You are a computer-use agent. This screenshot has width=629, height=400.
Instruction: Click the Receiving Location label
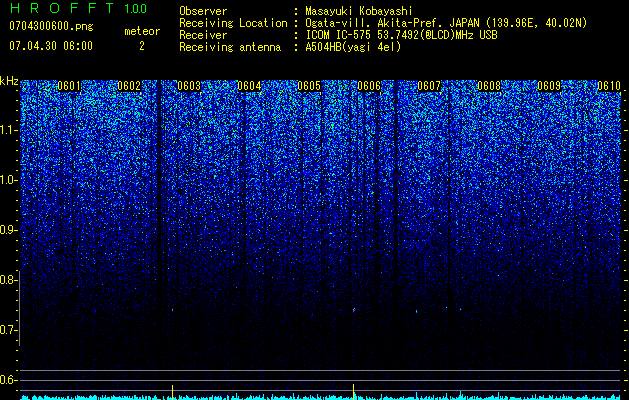(x=233, y=23)
